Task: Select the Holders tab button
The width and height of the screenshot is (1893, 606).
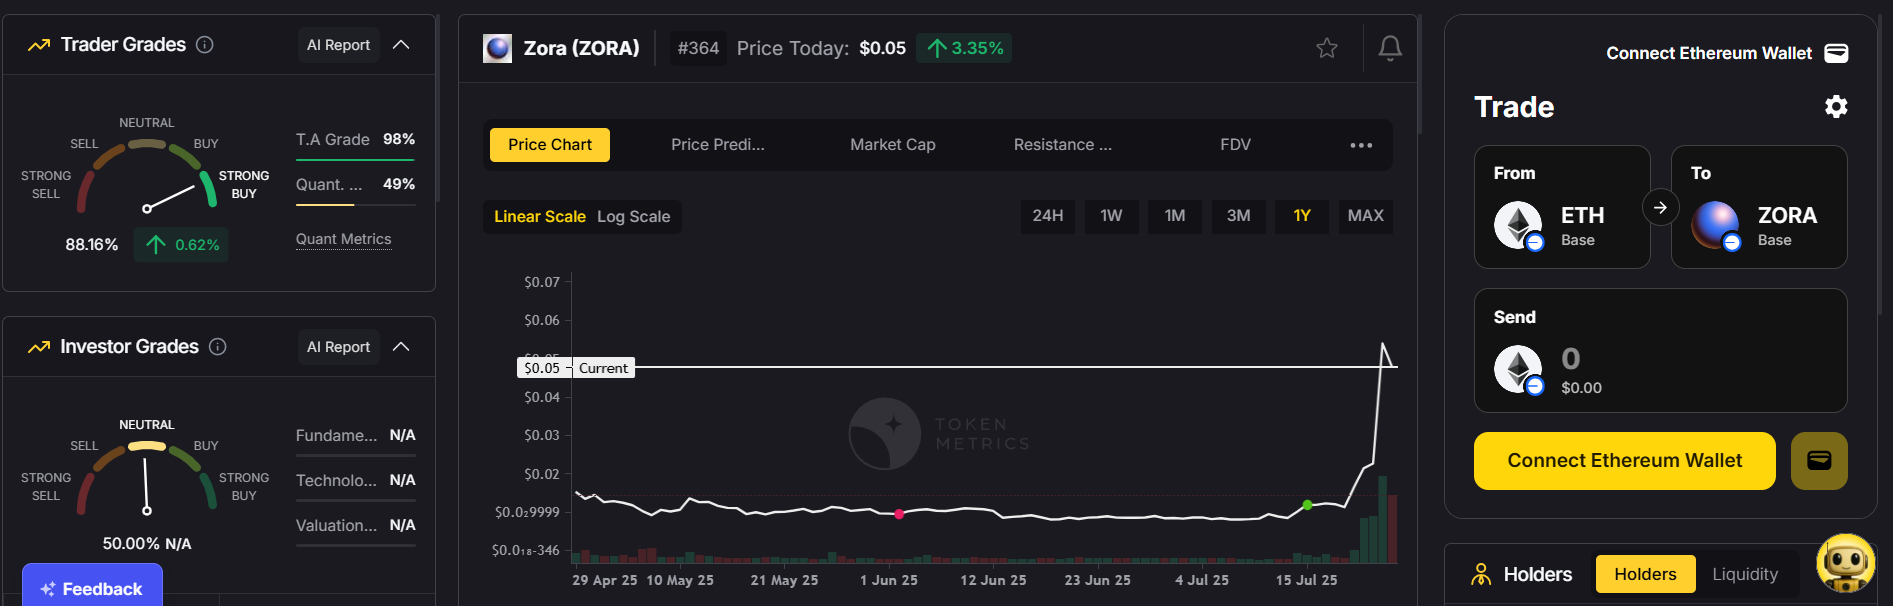Action: 1645,574
